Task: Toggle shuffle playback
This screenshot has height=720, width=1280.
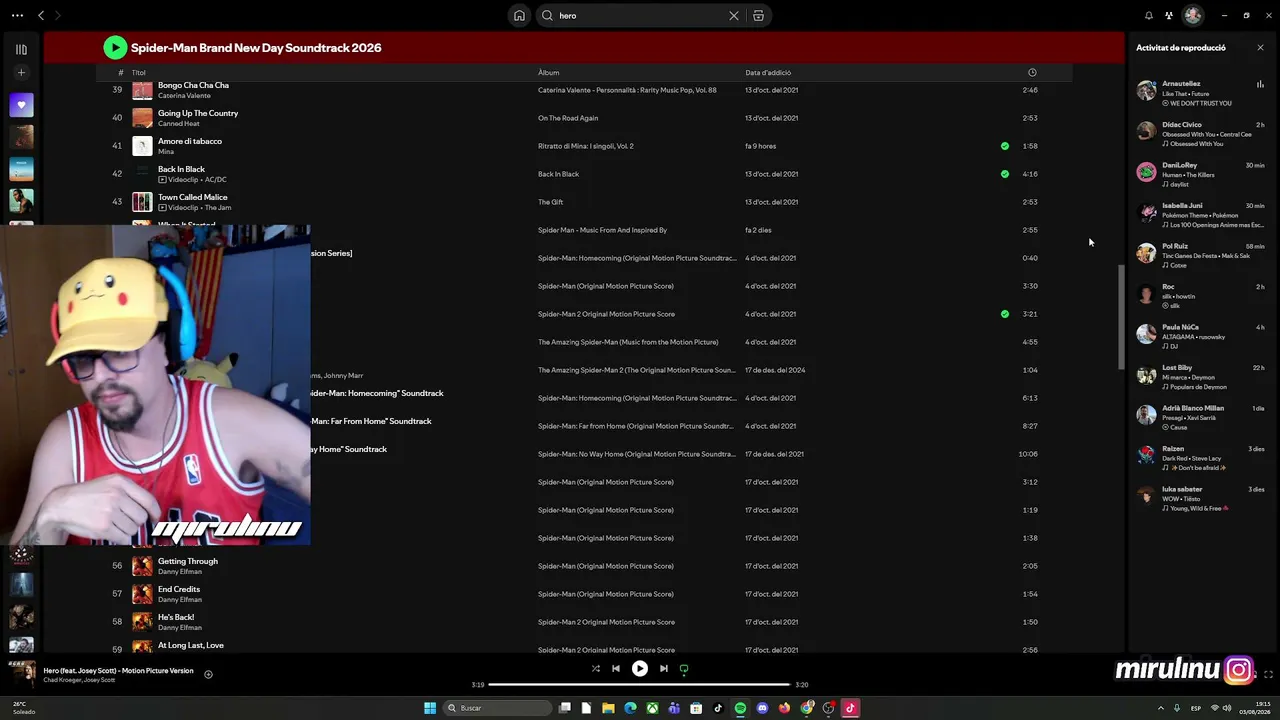Action: point(595,668)
